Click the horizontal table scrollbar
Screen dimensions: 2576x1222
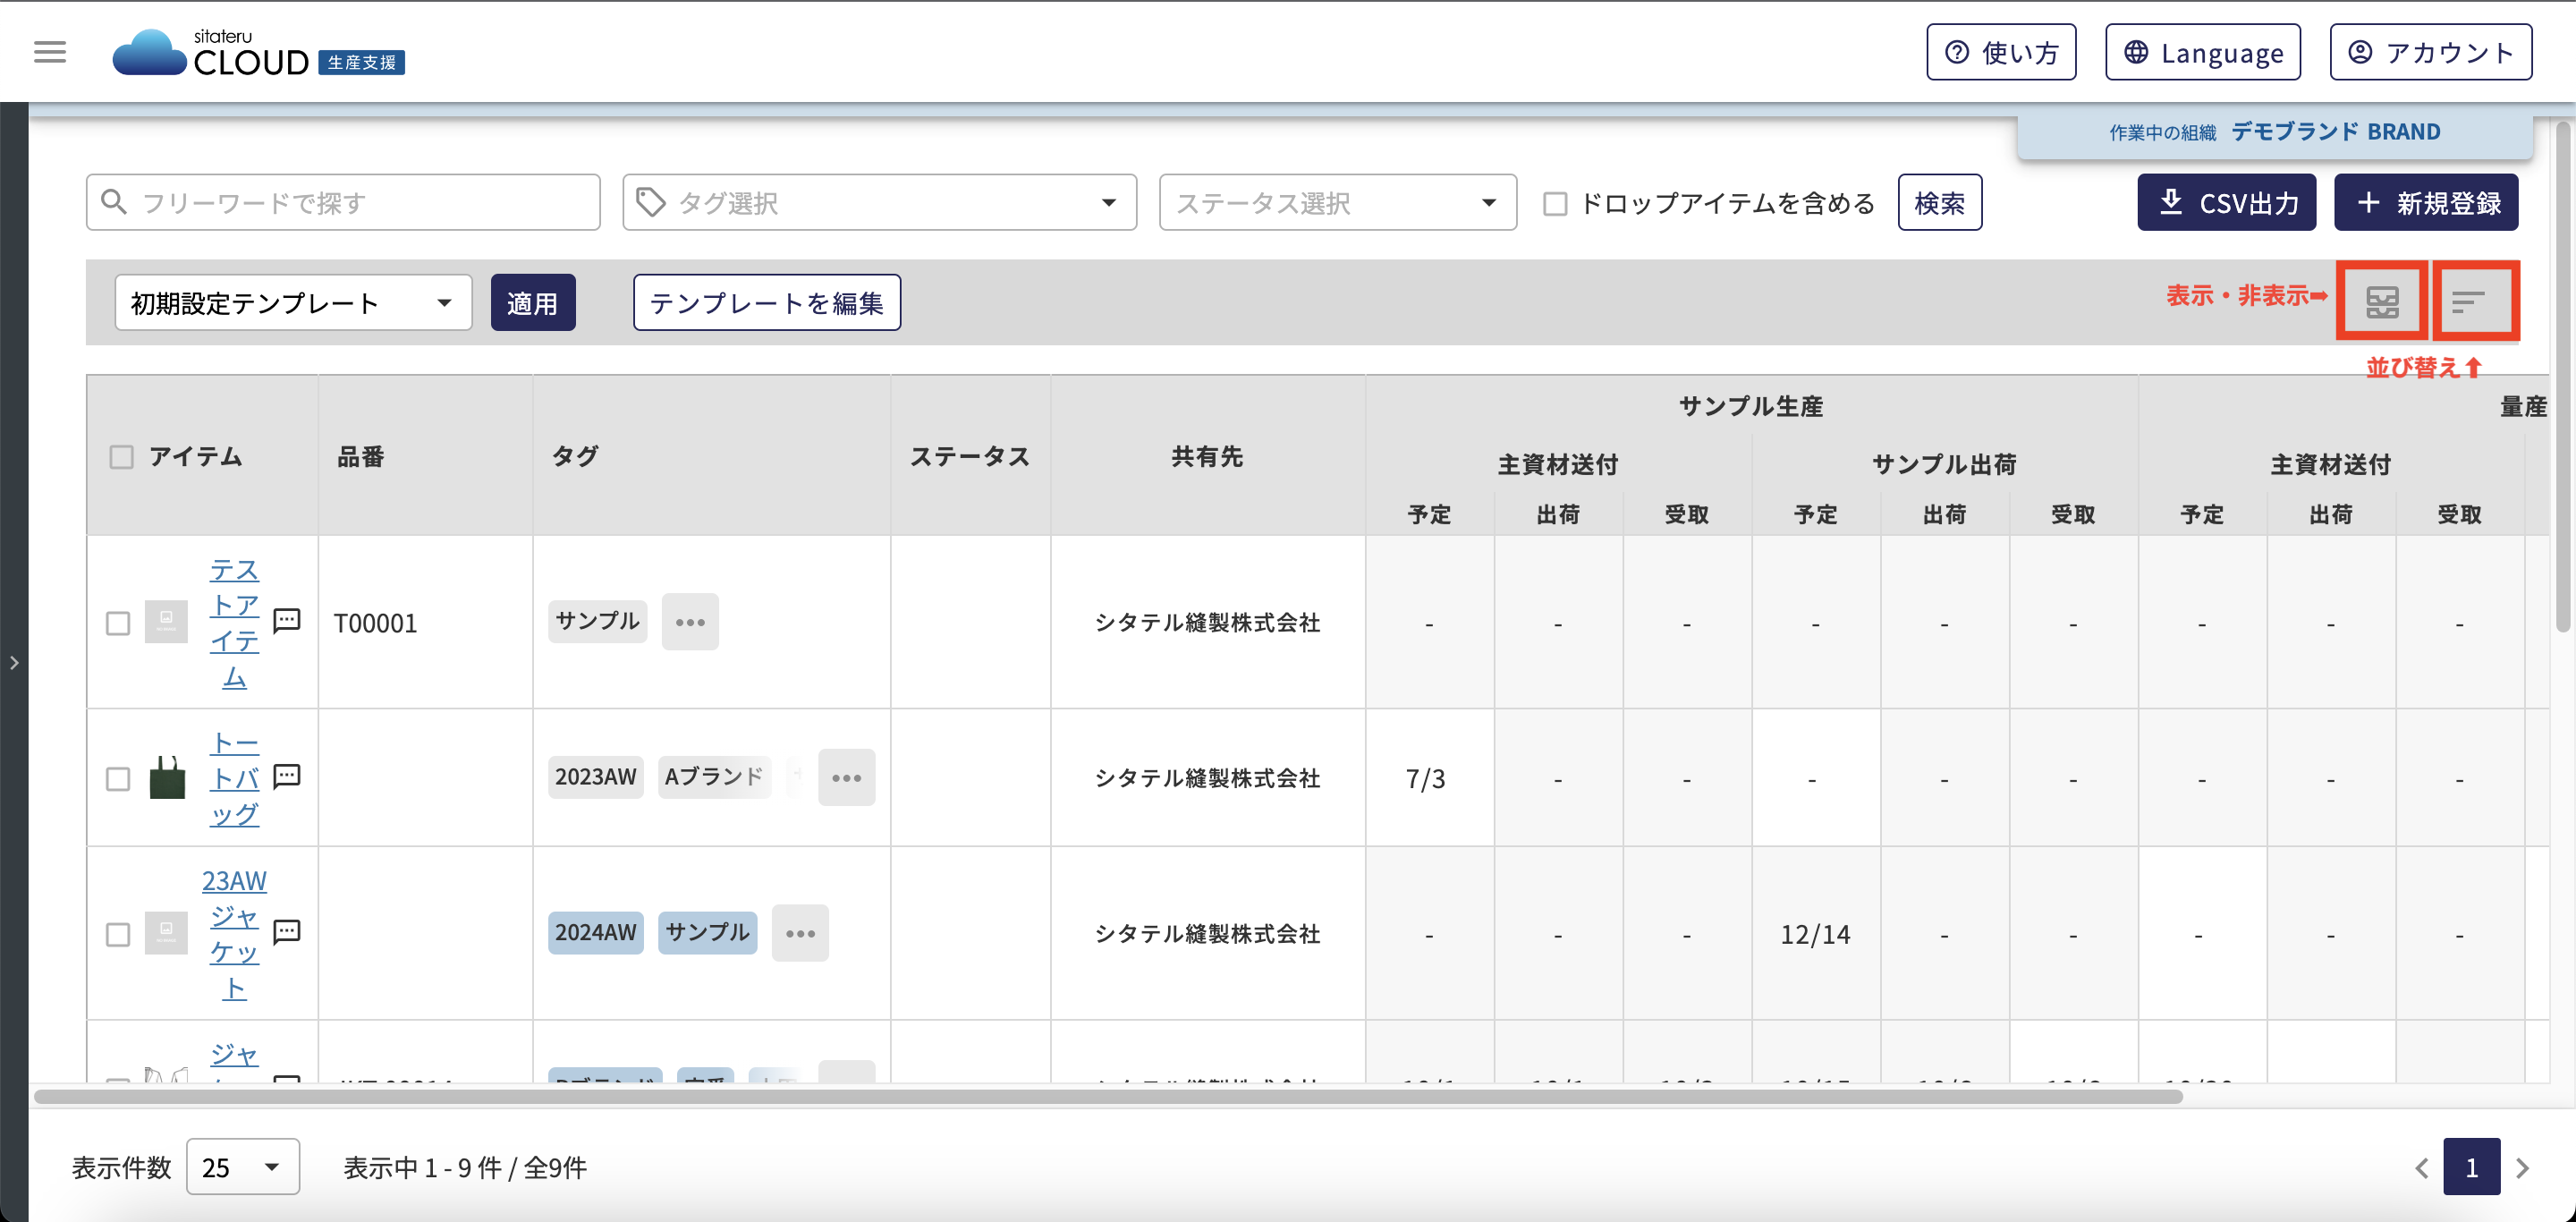(x=1108, y=1097)
